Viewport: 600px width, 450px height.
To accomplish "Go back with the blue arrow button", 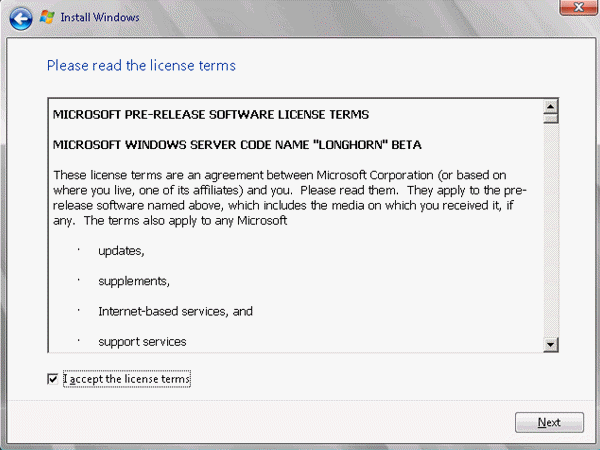I will (21, 18).
